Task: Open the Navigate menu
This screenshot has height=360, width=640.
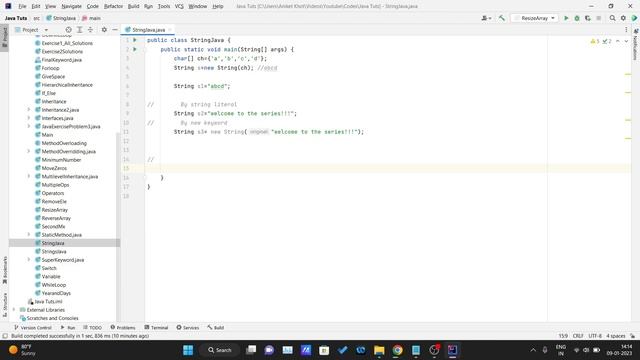Action: 71,6
